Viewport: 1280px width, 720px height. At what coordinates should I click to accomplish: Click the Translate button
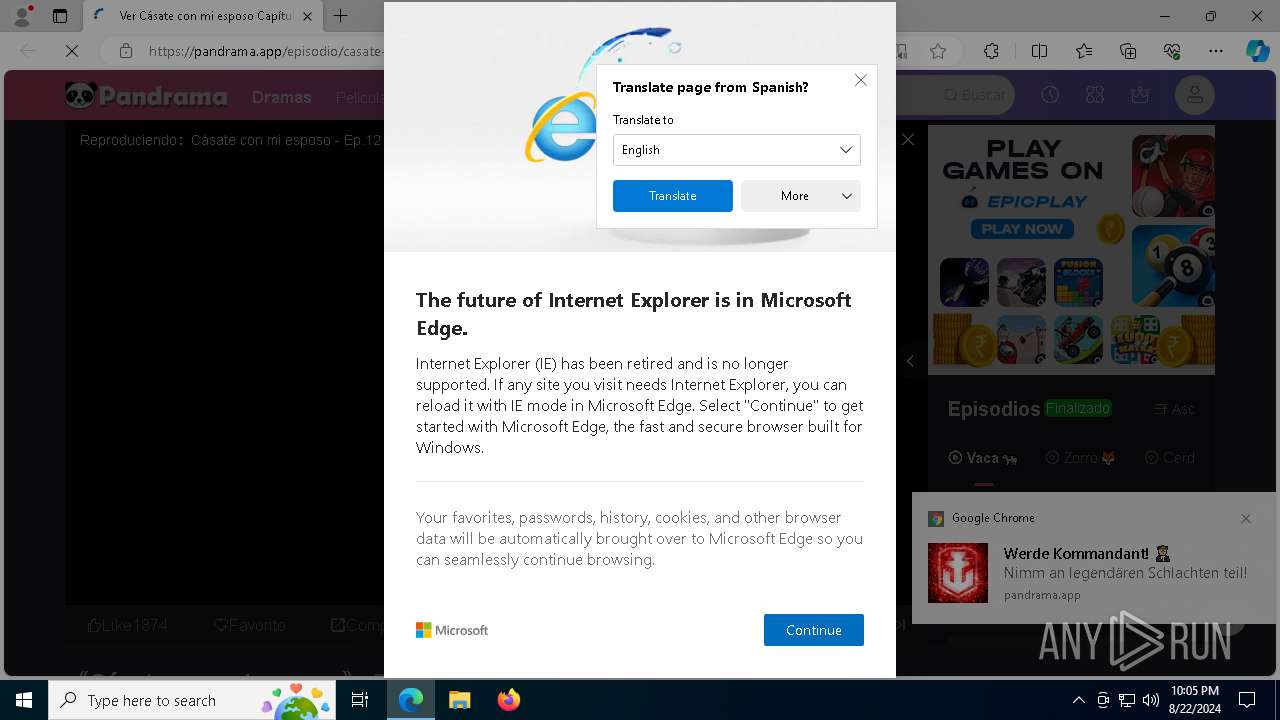[x=672, y=196]
